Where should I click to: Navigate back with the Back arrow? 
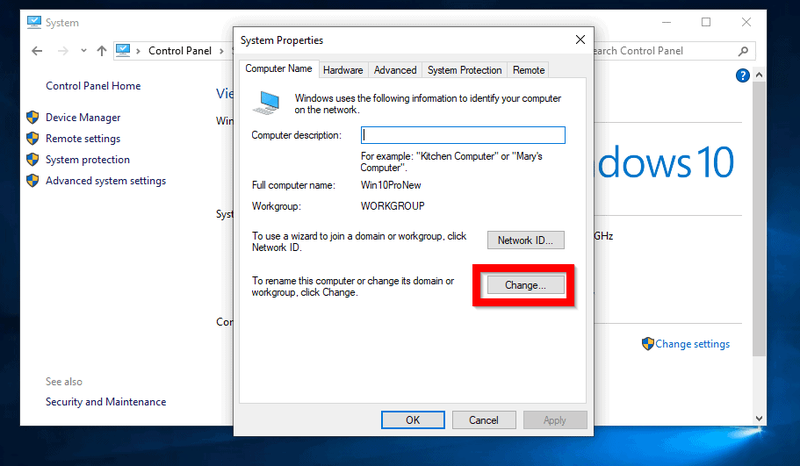pyautogui.click(x=37, y=51)
